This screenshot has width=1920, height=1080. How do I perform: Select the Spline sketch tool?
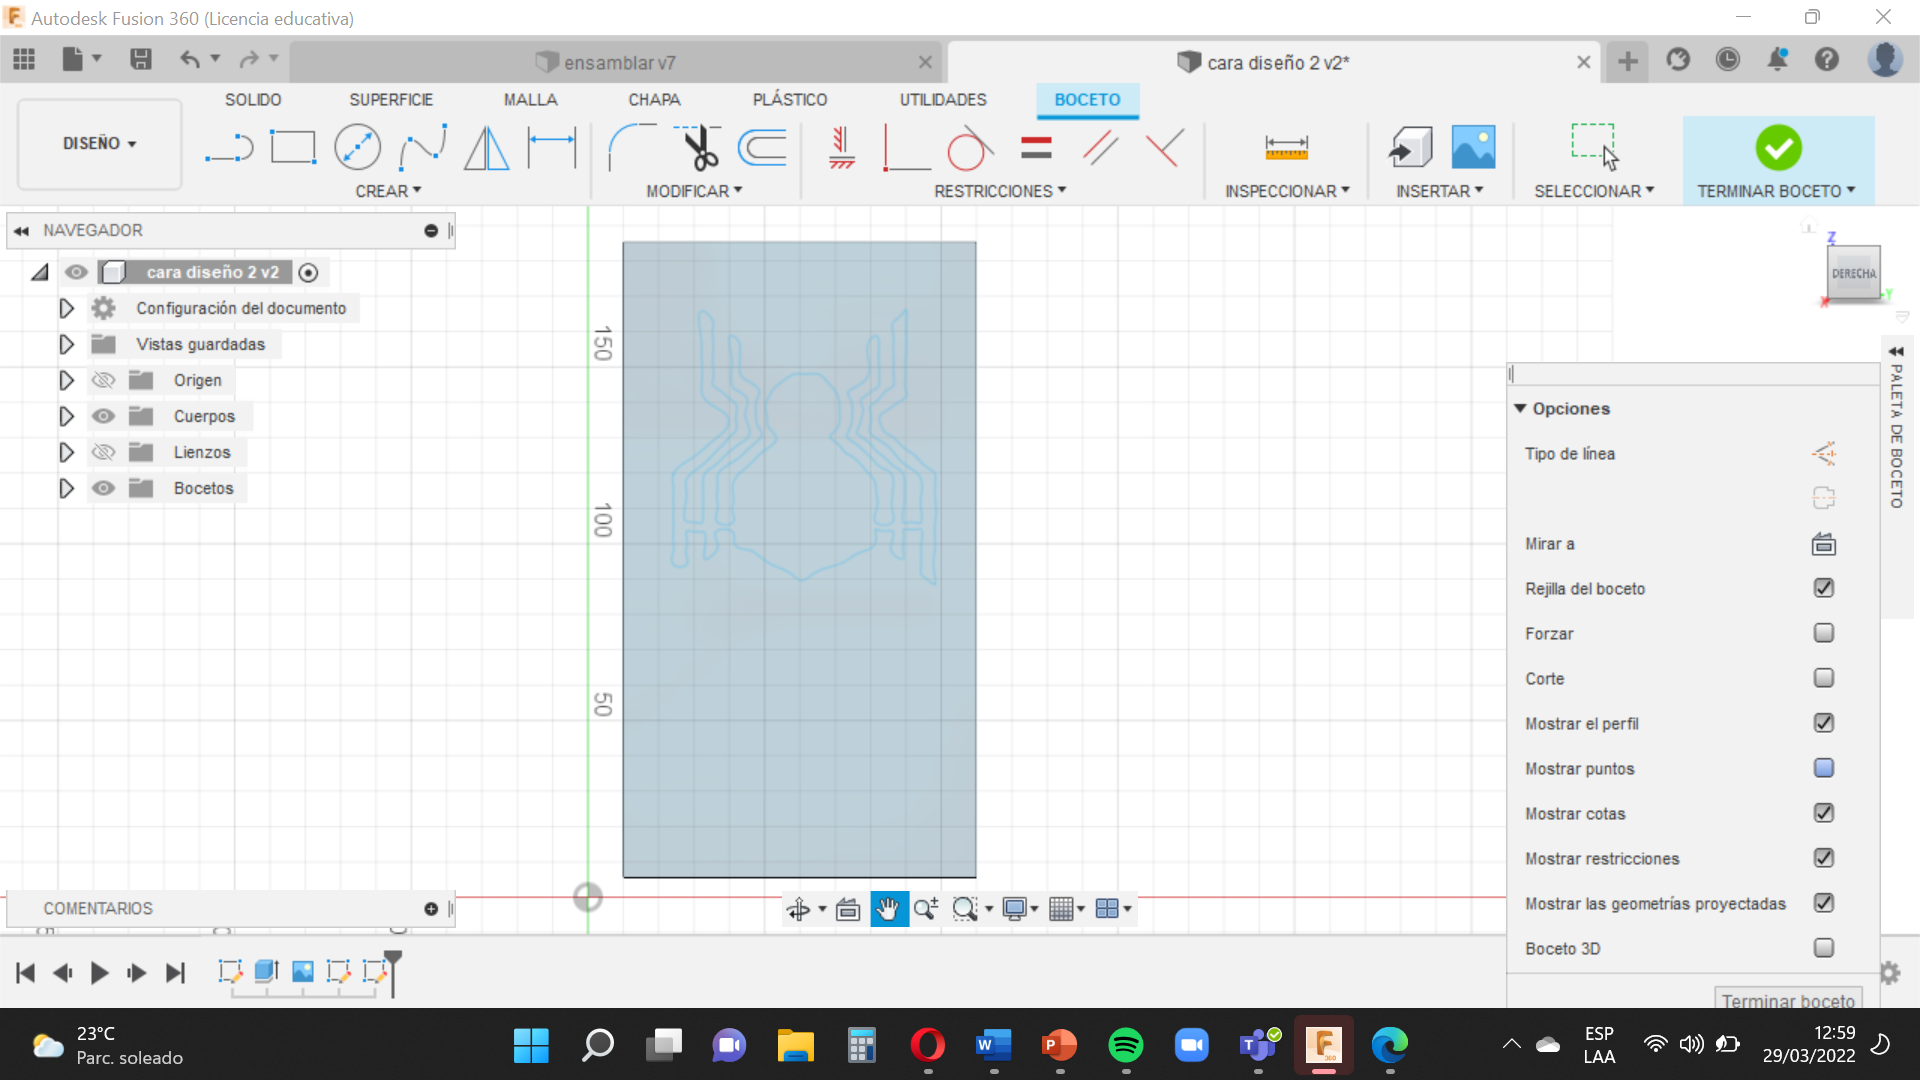pyautogui.click(x=422, y=148)
